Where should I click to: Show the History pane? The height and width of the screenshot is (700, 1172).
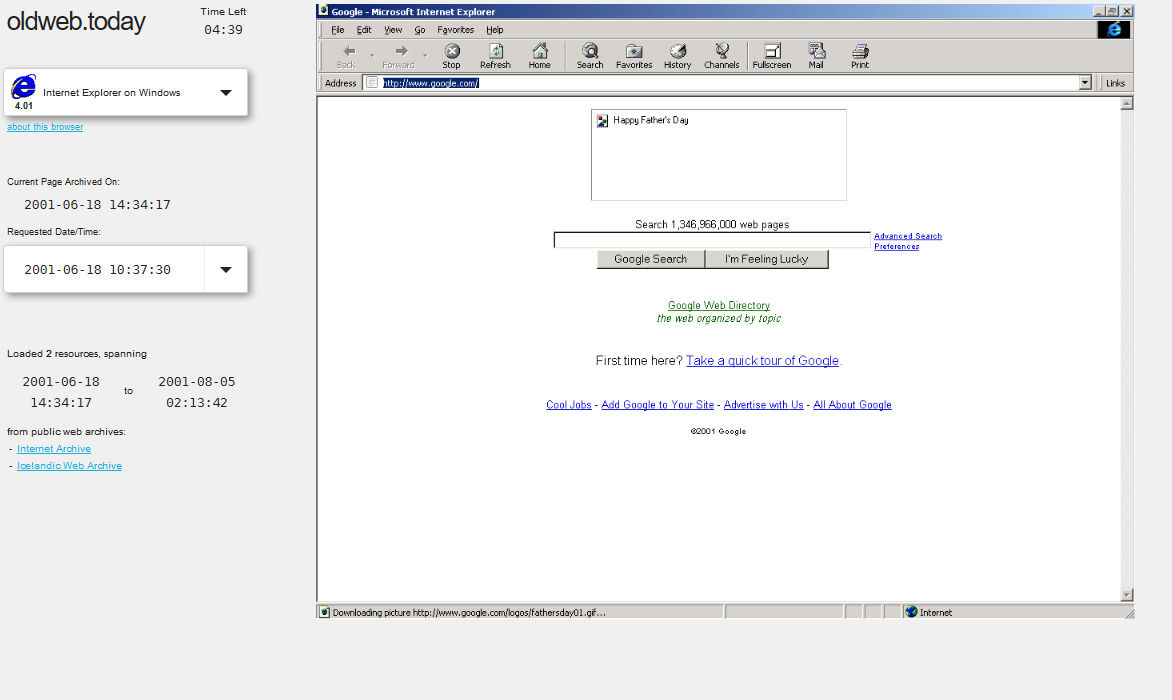[677, 56]
